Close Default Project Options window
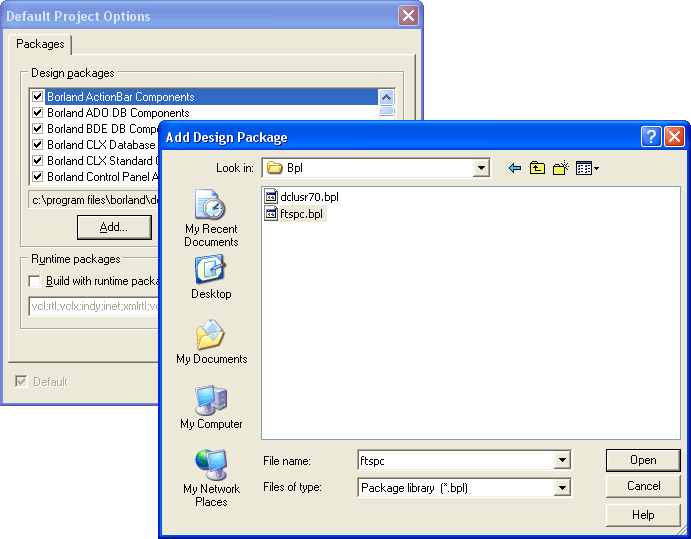Screen dimensions: 691x539 (409, 16)
